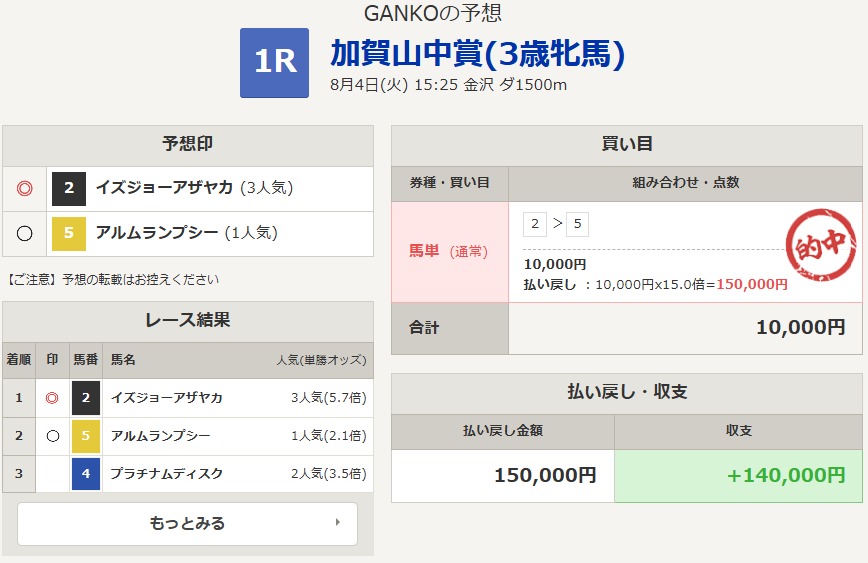
Task: Click the circle mark in レース結果 row 2
Action: (x=53, y=436)
